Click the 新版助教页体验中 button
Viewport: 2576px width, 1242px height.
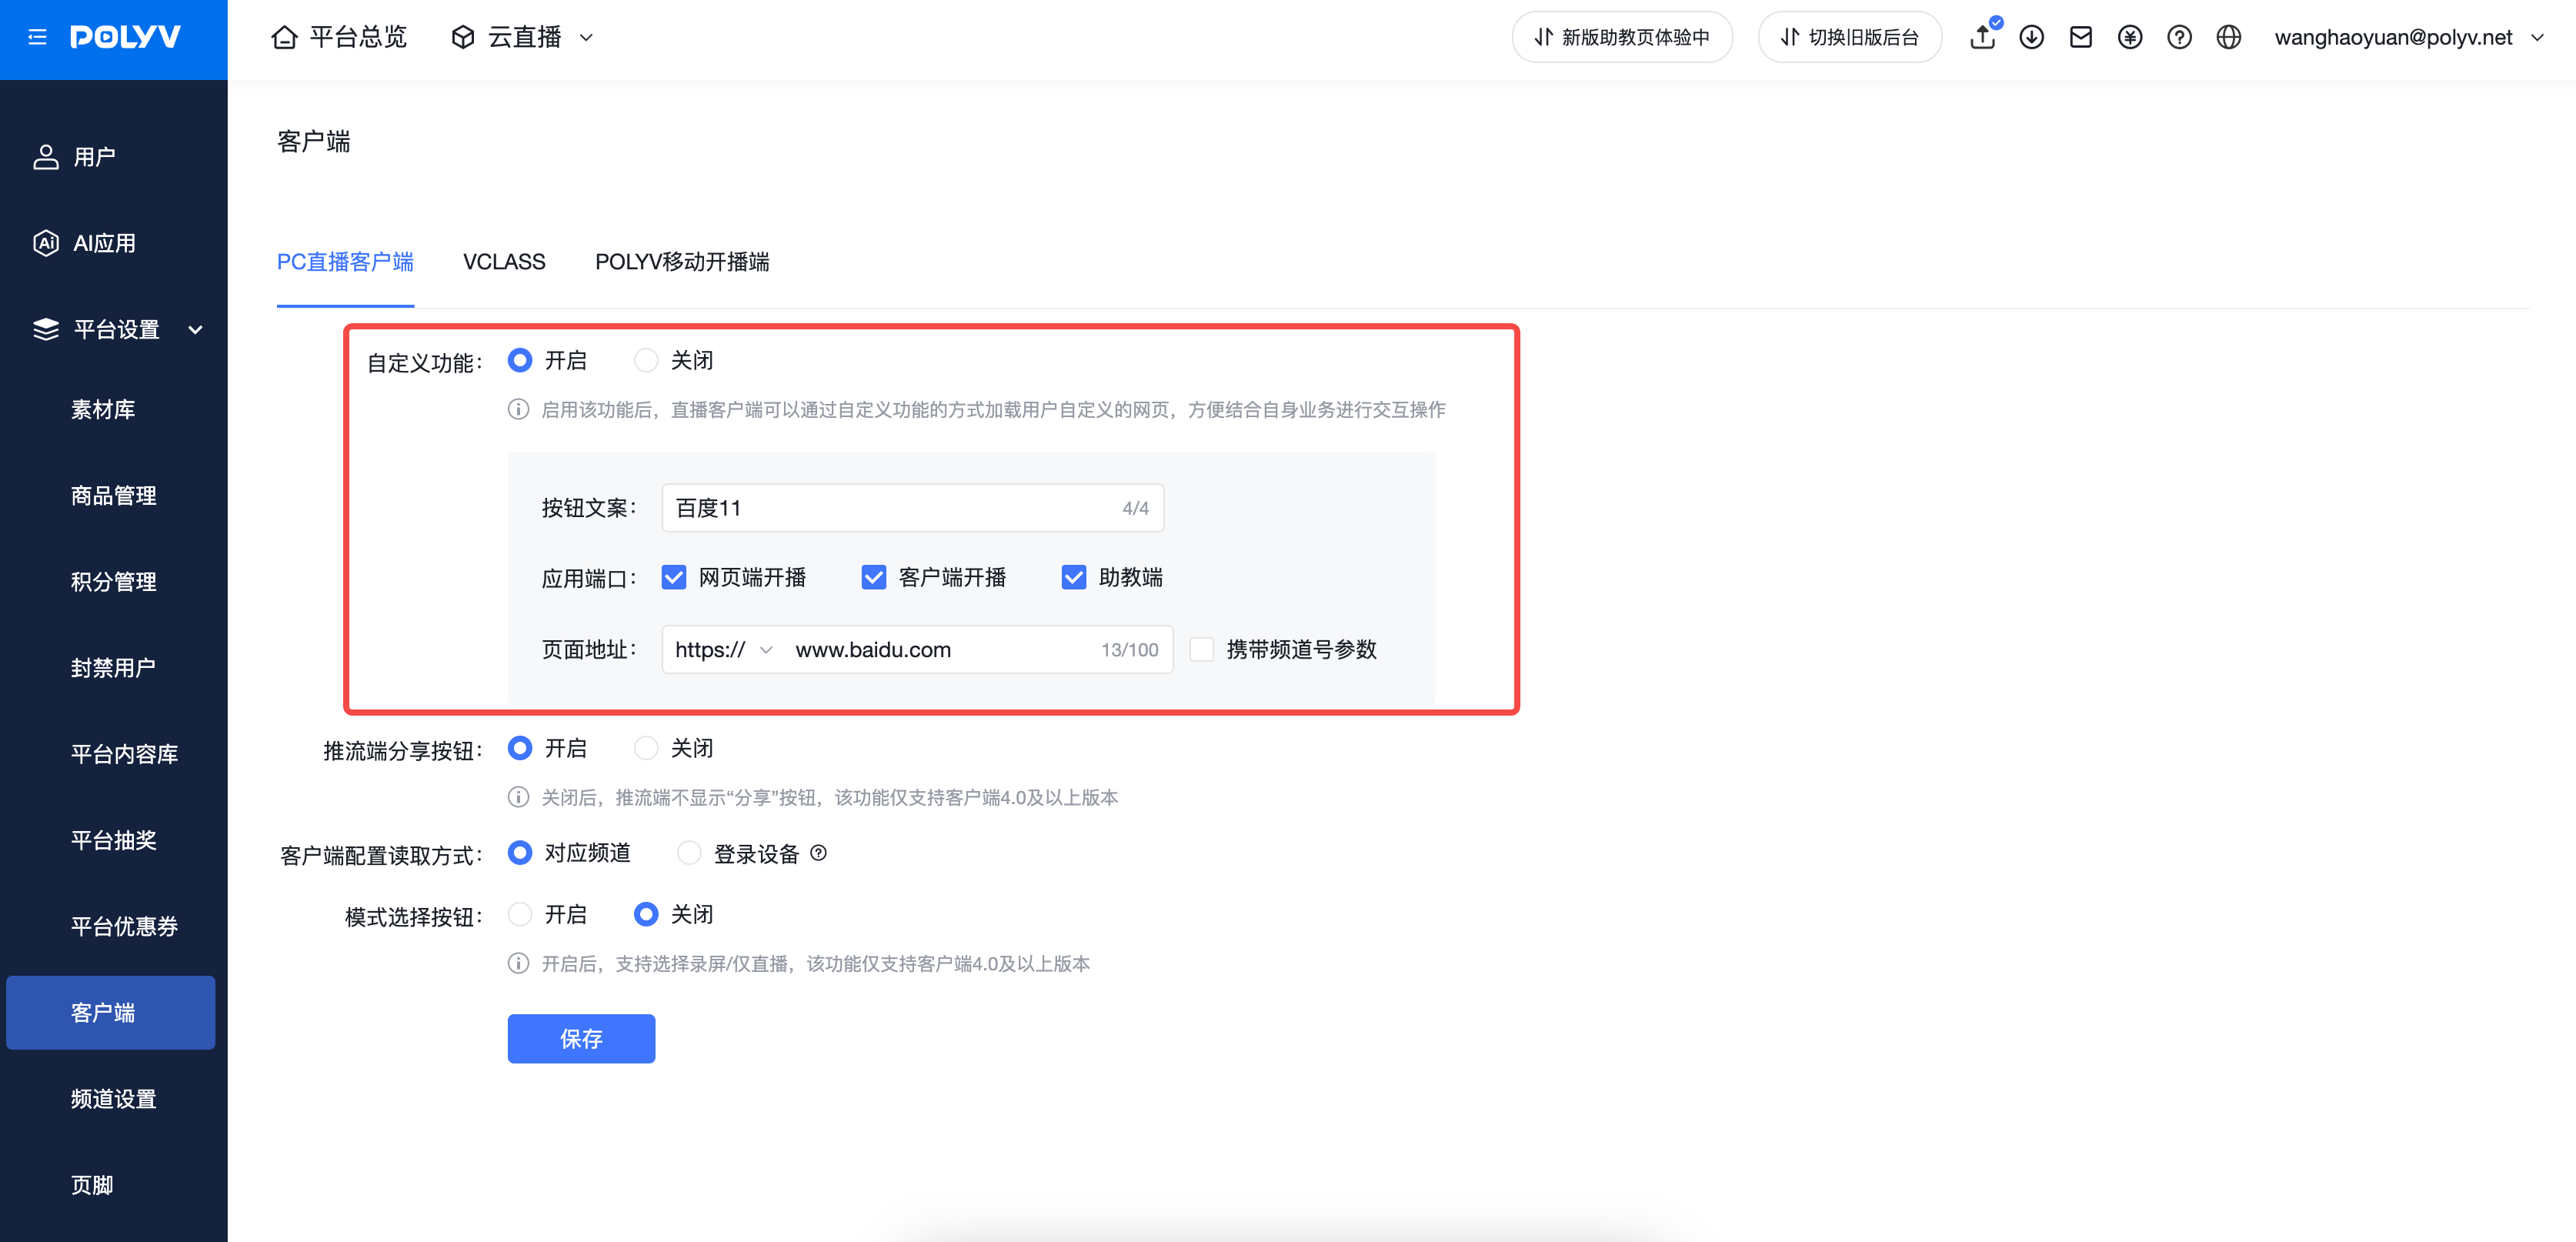[1622, 37]
